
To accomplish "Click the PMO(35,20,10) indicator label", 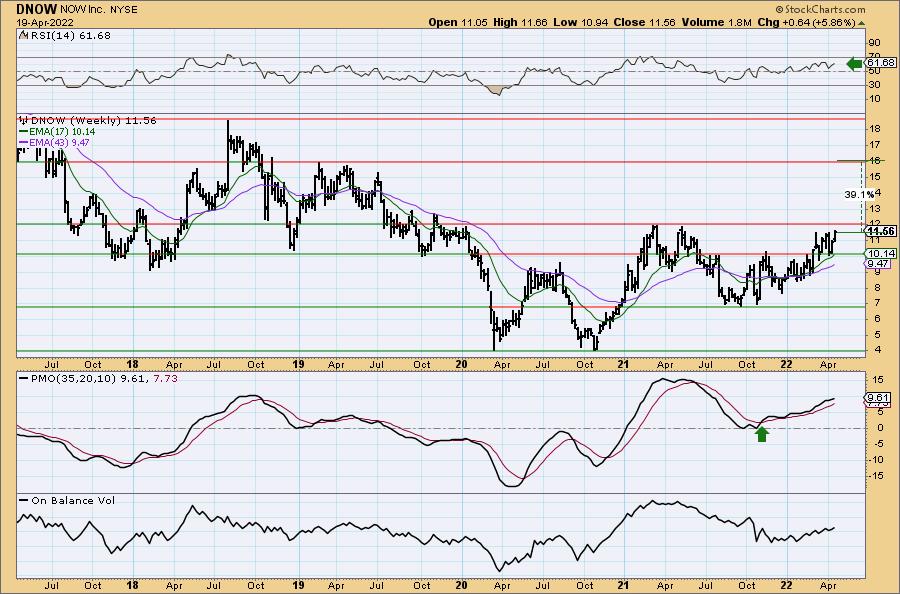I will pos(98,379).
